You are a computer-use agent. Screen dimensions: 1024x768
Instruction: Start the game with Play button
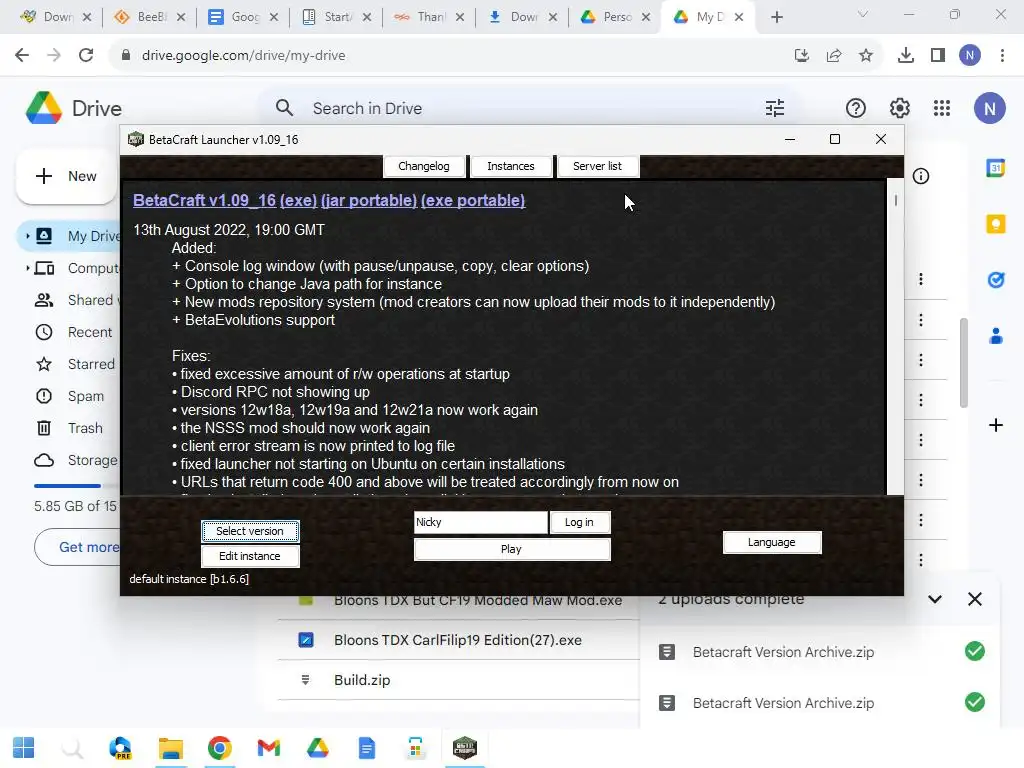512,549
